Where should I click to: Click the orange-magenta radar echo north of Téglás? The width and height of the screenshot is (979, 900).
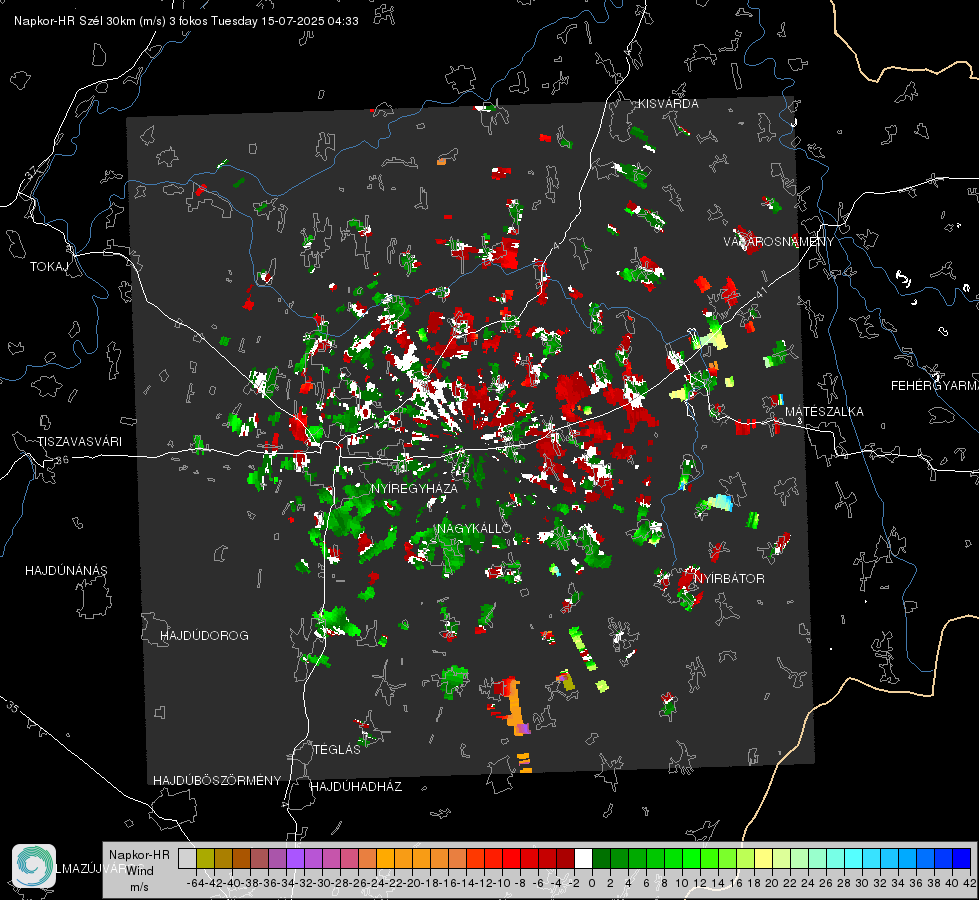pyautogui.click(x=516, y=708)
